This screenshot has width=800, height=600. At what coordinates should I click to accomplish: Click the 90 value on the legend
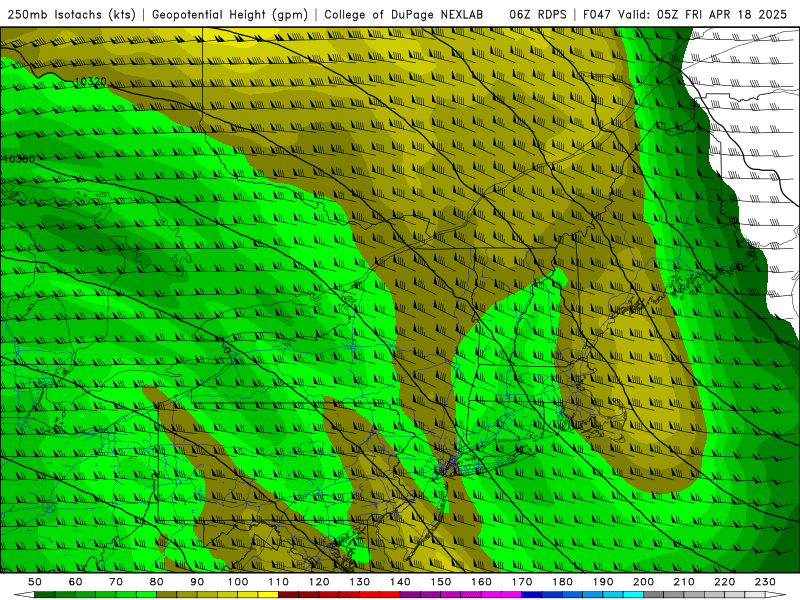point(197,582)
